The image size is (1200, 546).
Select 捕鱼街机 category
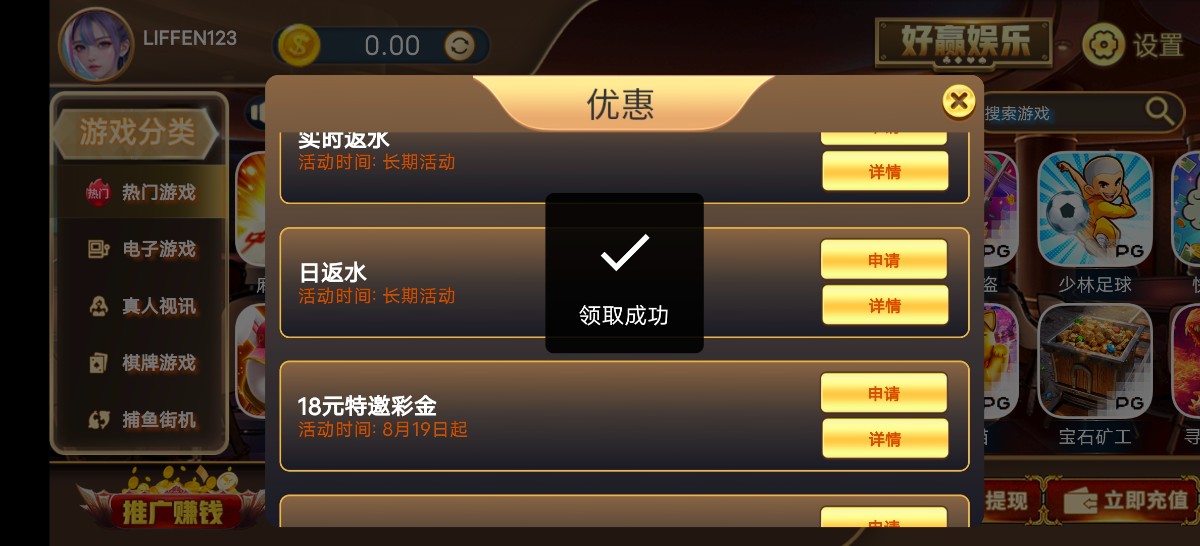click(x=141, y=420)
